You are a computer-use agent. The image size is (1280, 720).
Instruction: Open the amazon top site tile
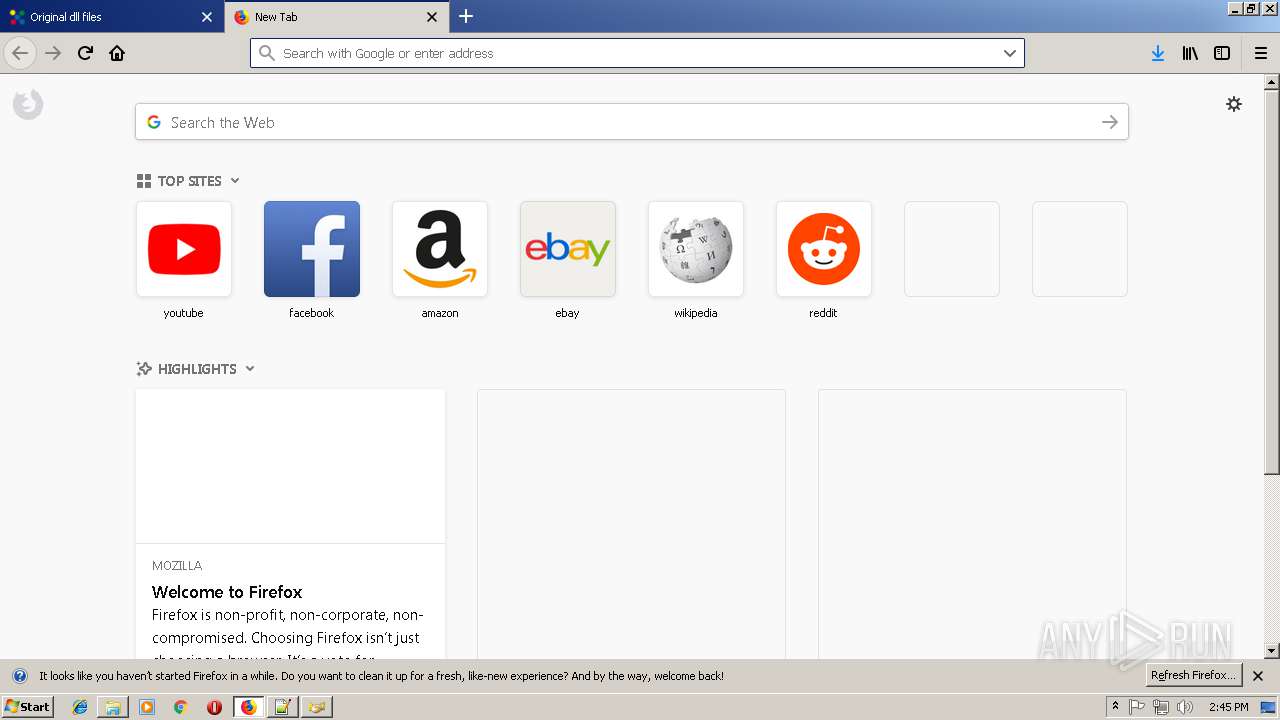click(x=440, y=249)
